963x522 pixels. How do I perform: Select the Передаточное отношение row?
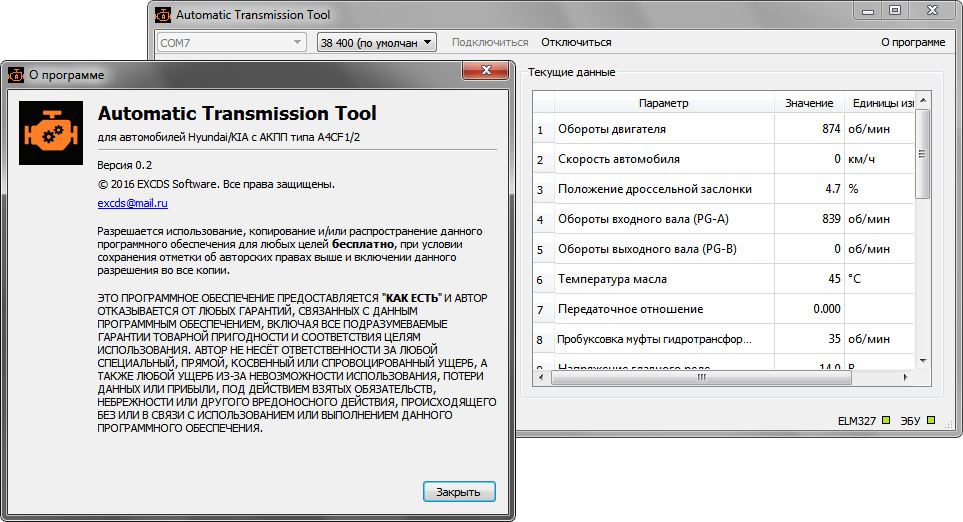[x=724, y=309]
